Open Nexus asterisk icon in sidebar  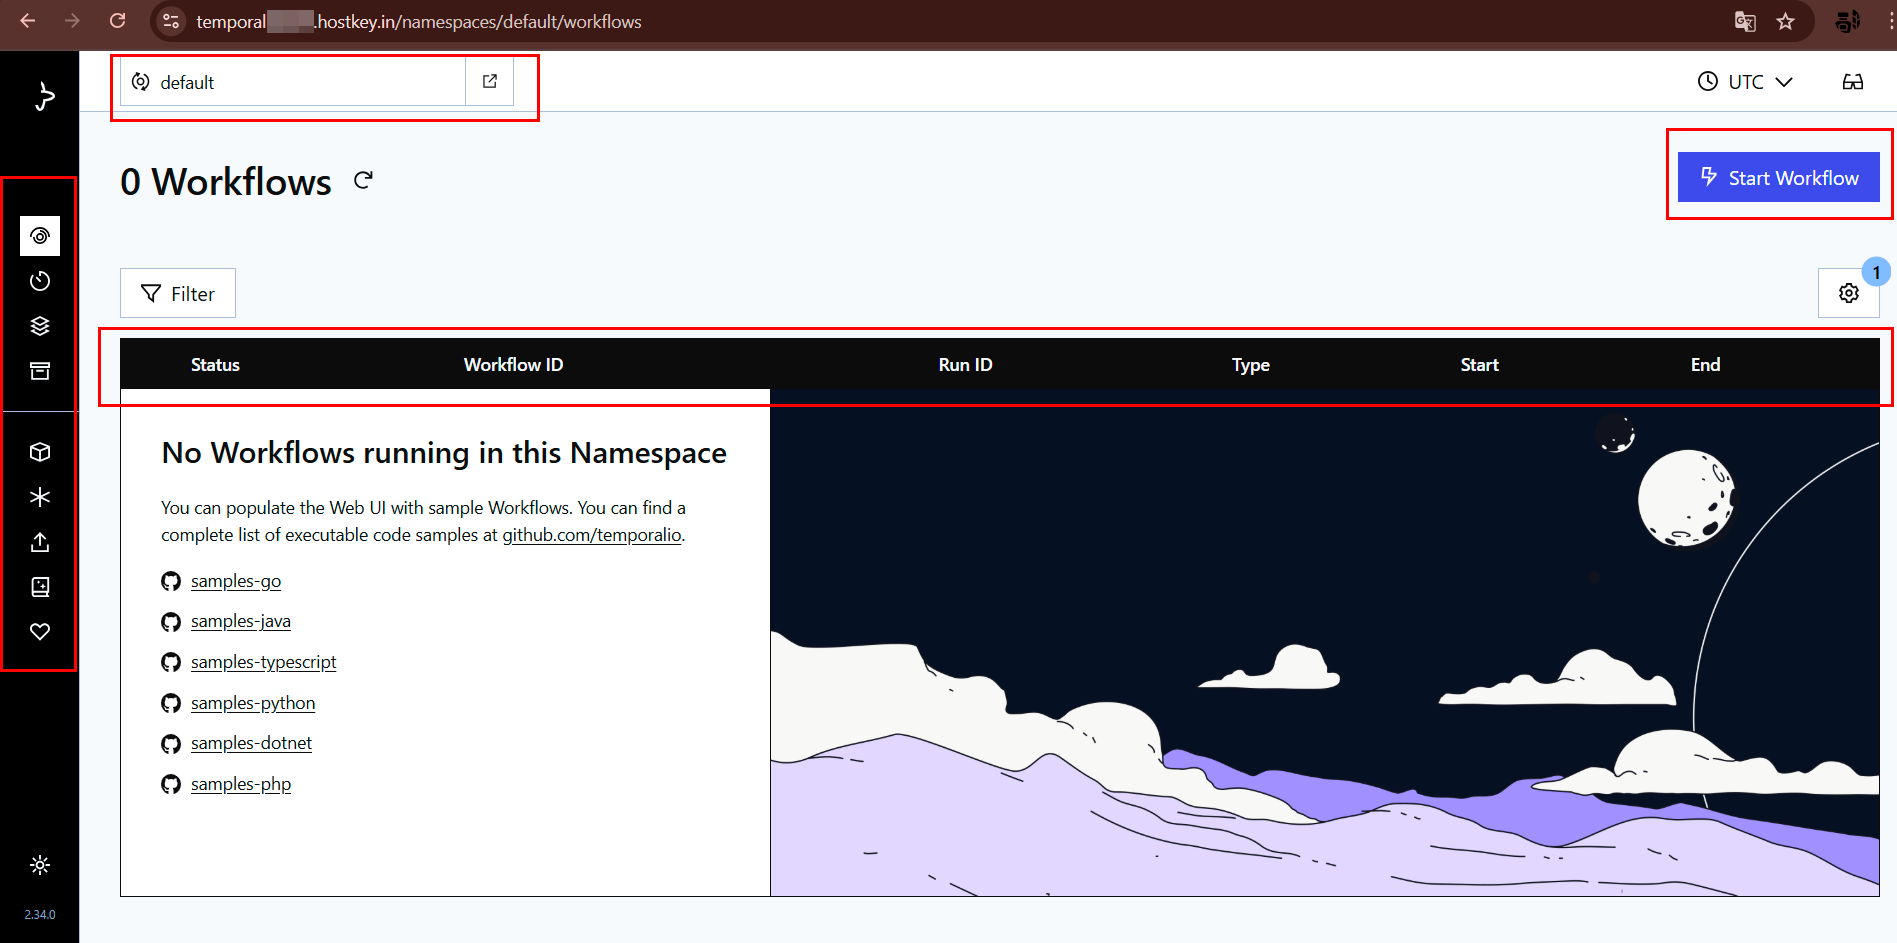pos(40,497)
